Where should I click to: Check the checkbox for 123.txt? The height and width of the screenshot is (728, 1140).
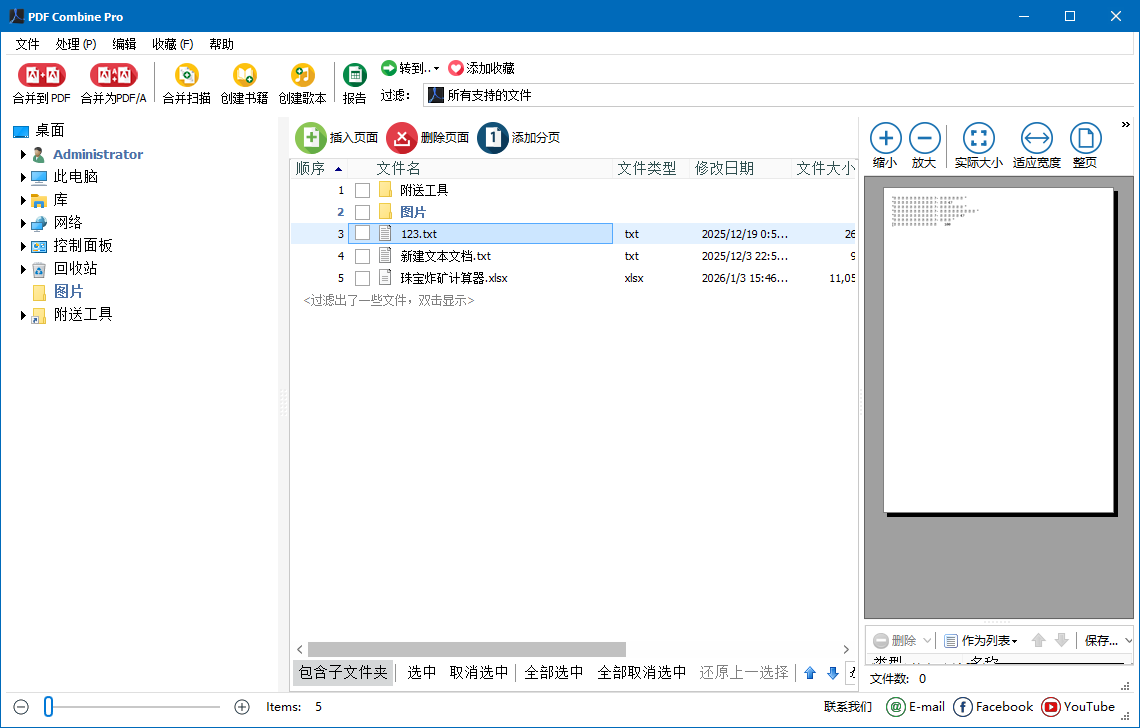point(363,232)
